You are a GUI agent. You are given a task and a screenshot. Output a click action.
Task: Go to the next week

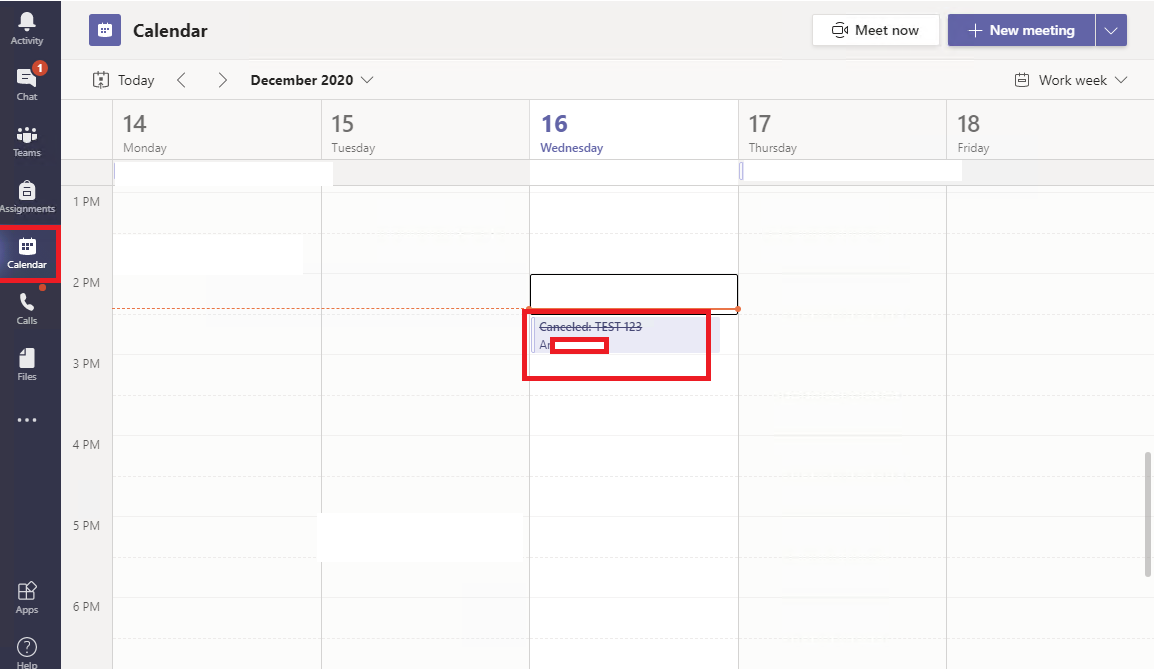[222, 80]
